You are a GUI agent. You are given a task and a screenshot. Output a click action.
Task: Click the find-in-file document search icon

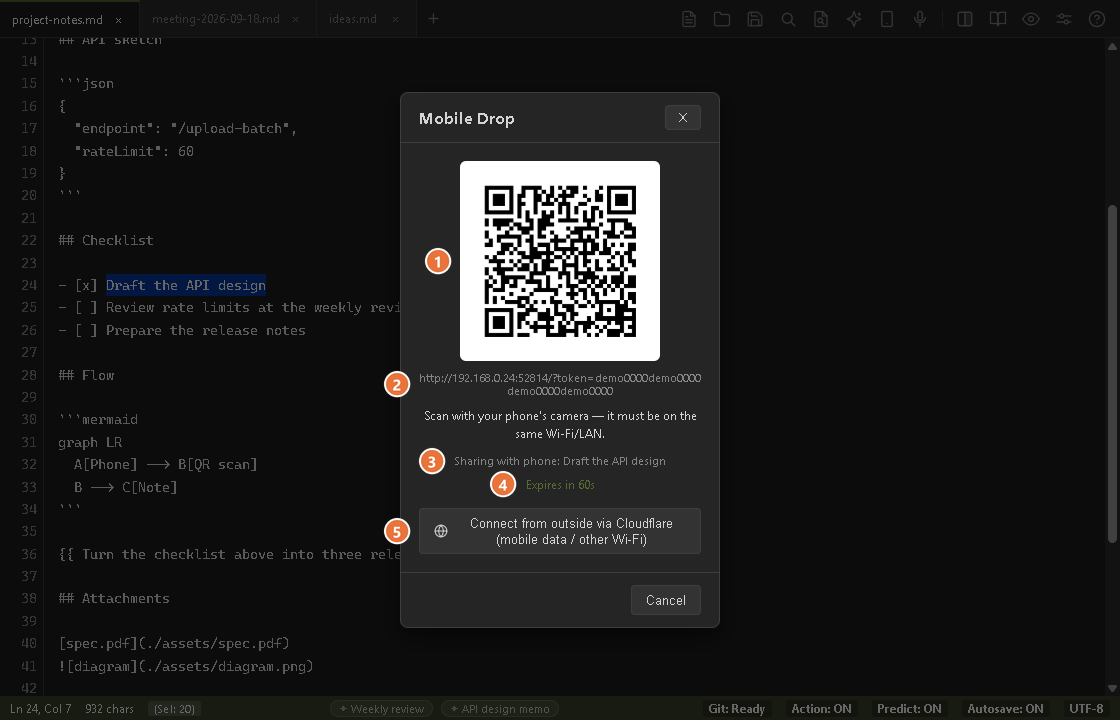pyautogui.click(x=821, y=19)
